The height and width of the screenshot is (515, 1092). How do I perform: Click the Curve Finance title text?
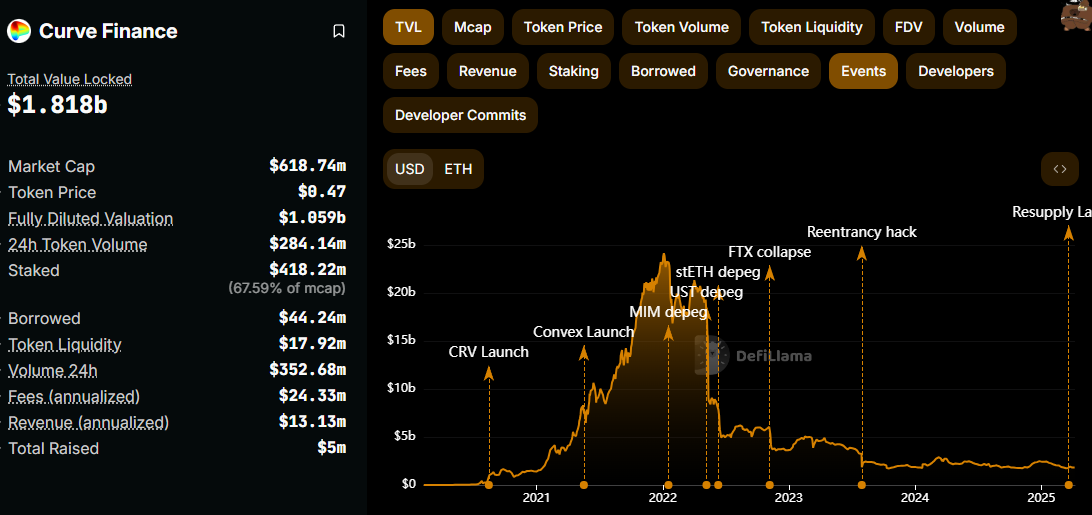pos(108,31)
